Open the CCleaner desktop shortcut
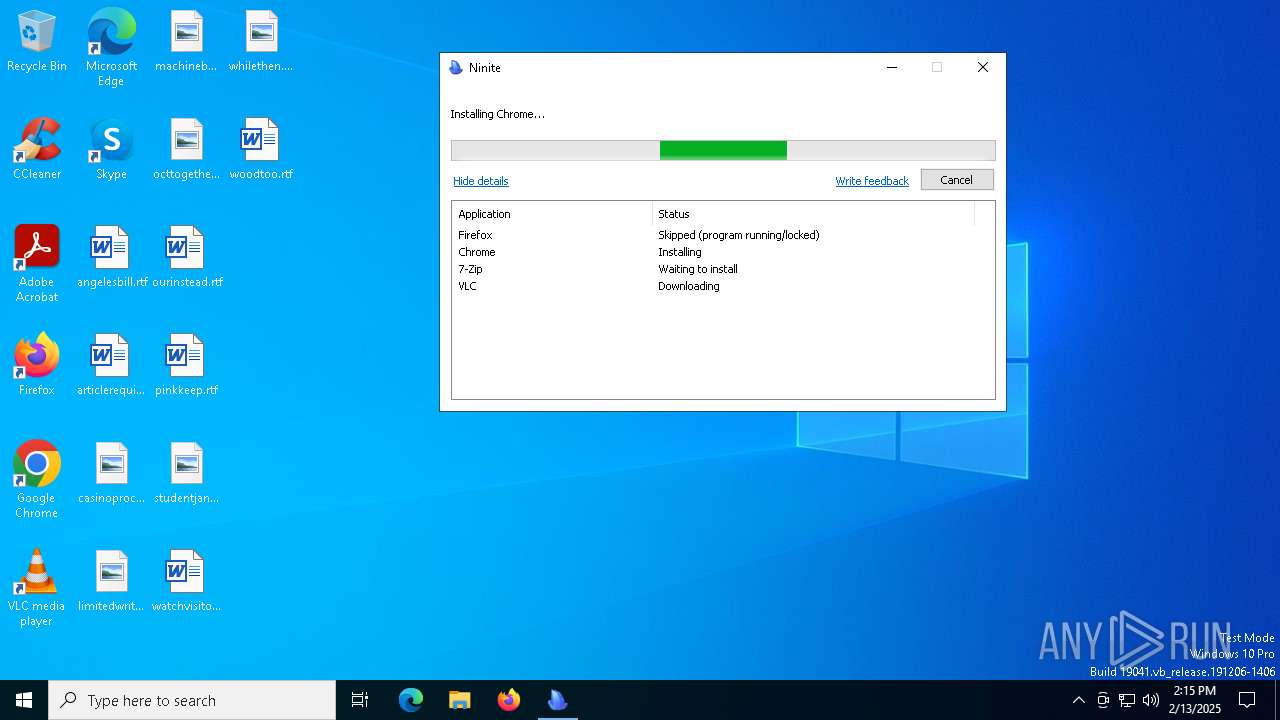The width and height of the screenshot is (1280, 720). pos(37,150)
